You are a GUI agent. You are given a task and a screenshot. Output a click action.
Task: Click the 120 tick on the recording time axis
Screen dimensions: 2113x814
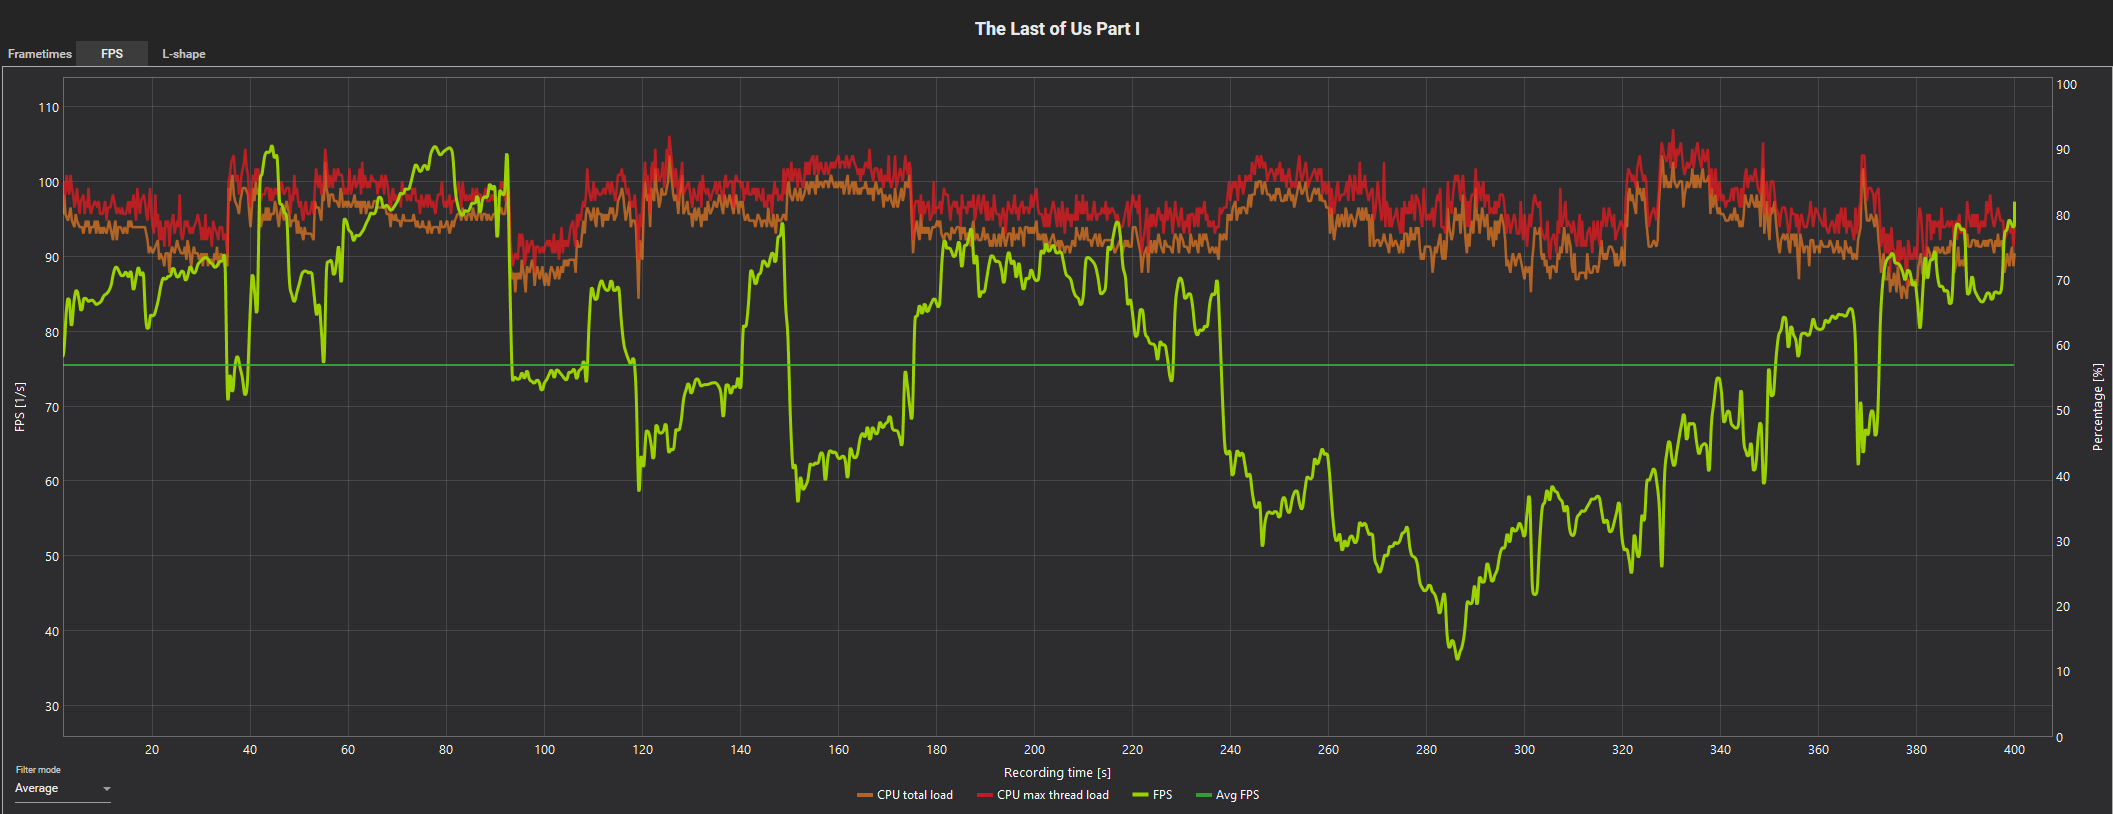click(642, 750)
